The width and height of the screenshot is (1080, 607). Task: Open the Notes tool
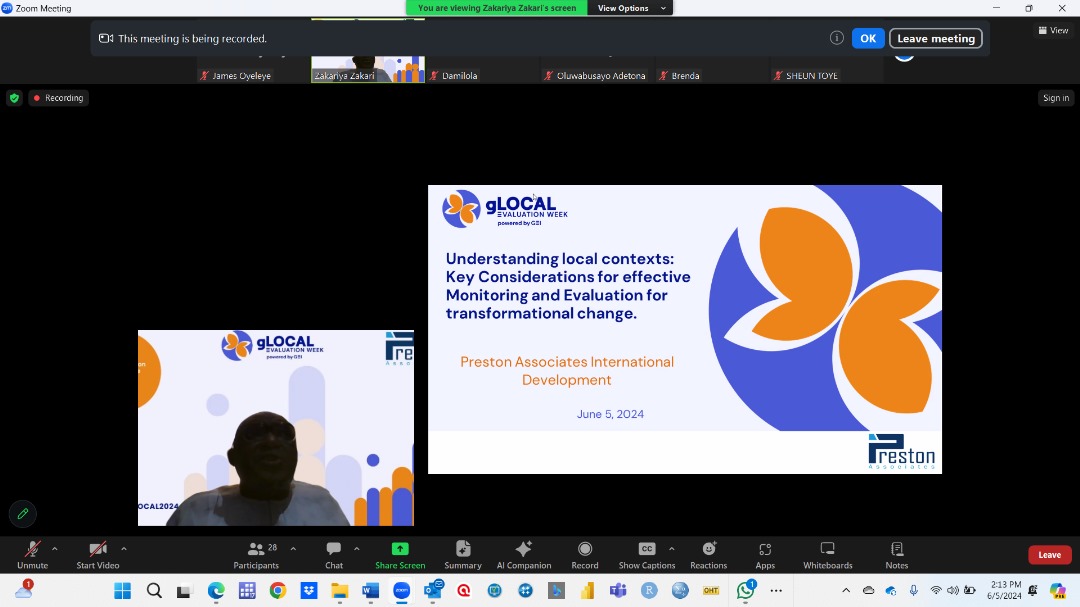pos(897,555)
